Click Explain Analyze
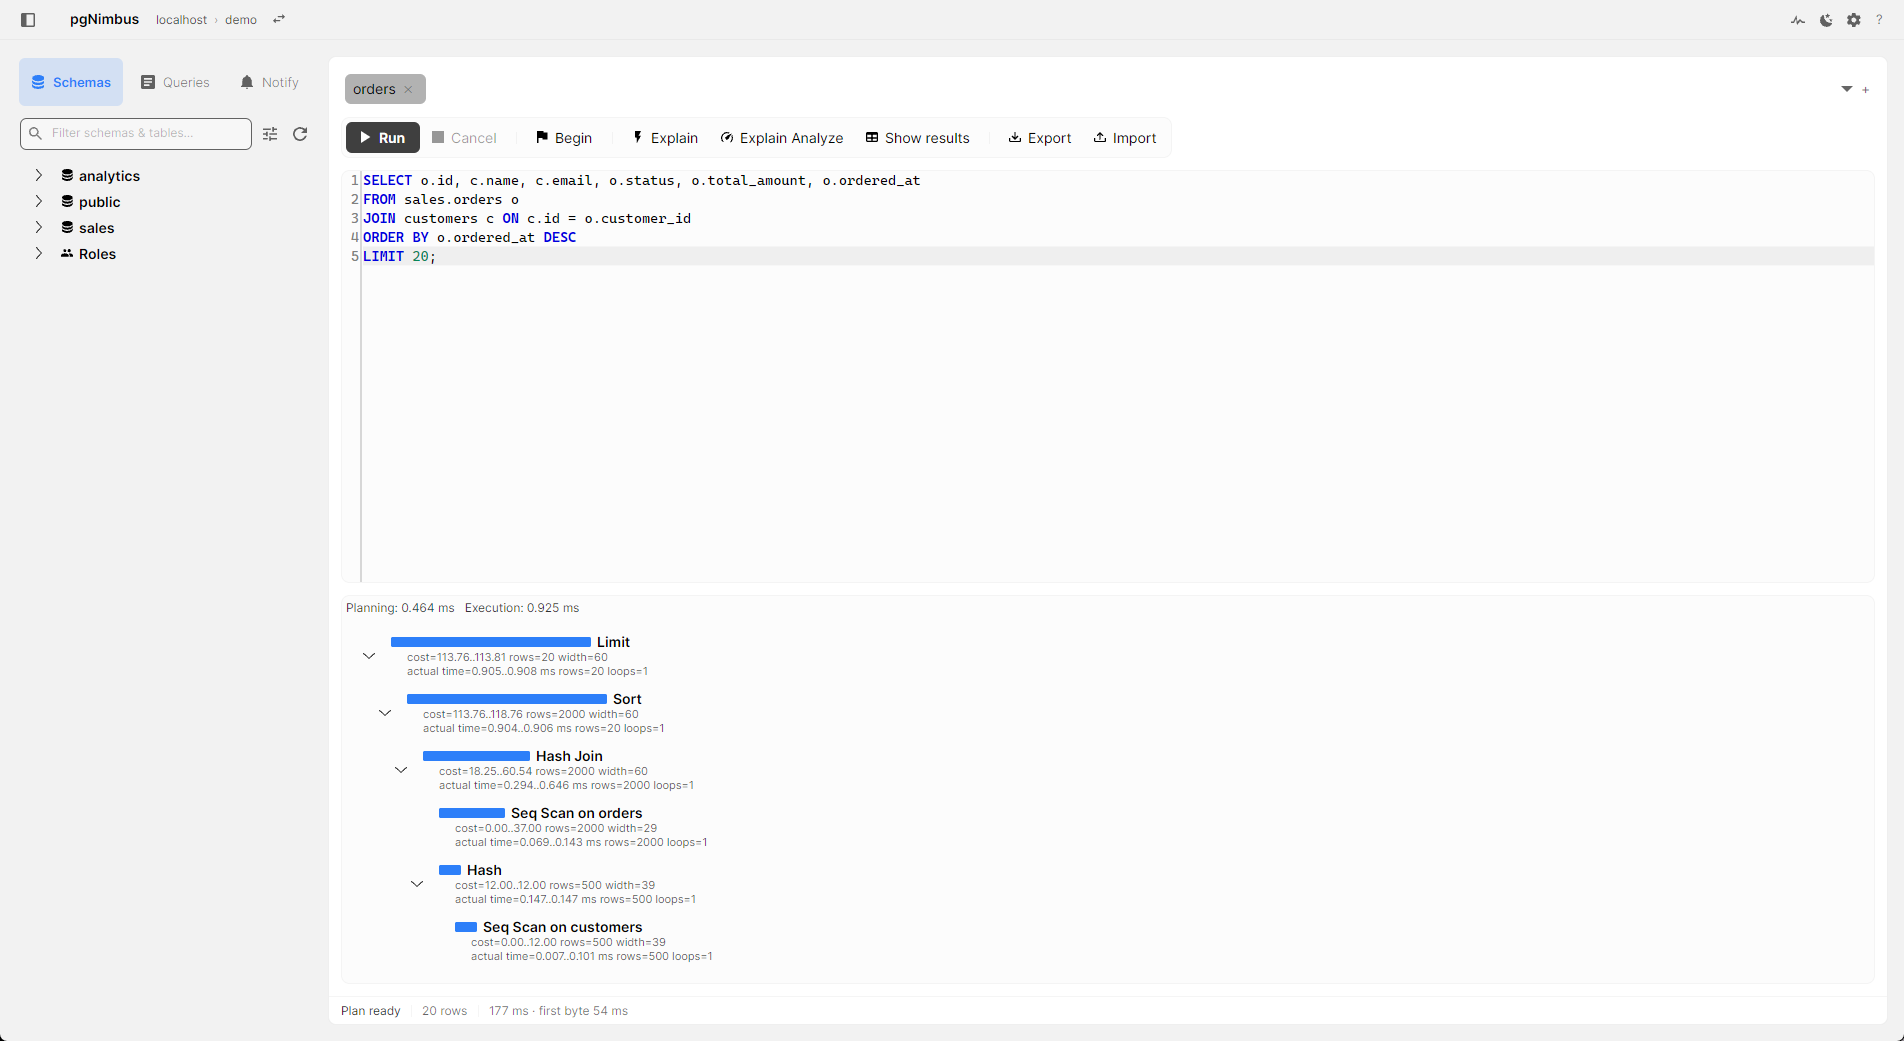The image size is (1904, 1041). (x=782, y=138)
